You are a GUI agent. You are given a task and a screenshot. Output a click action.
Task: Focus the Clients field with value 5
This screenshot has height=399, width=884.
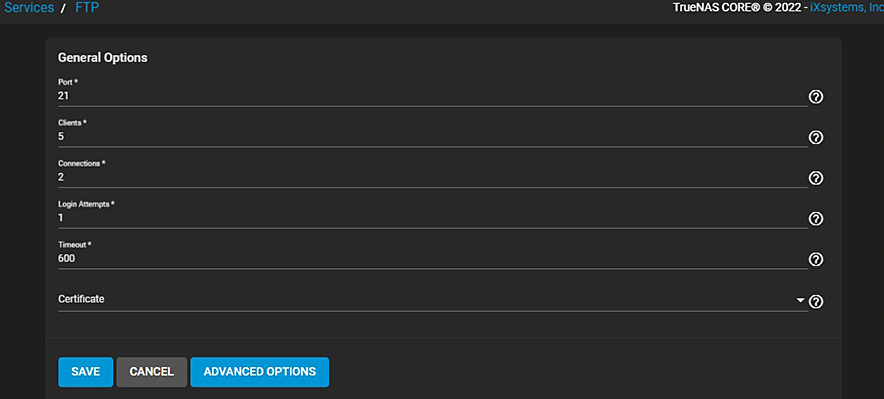(x=432, y=137)
